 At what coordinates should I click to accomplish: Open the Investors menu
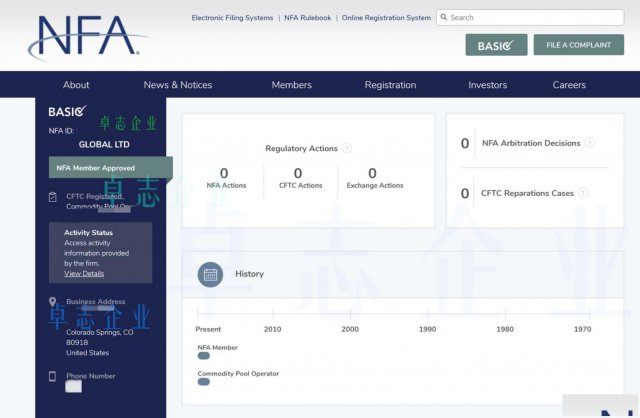click(x=487, y=85)
